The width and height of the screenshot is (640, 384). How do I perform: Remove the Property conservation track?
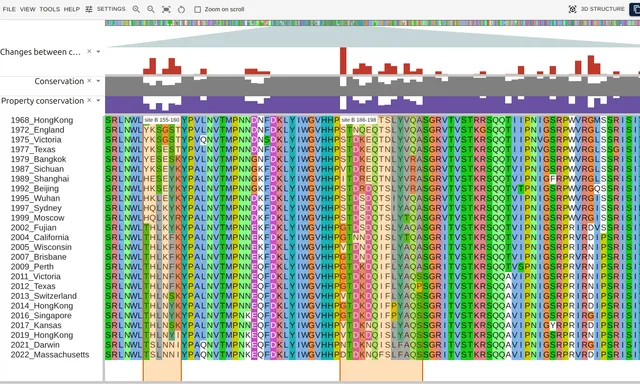(x=89, y=100)
